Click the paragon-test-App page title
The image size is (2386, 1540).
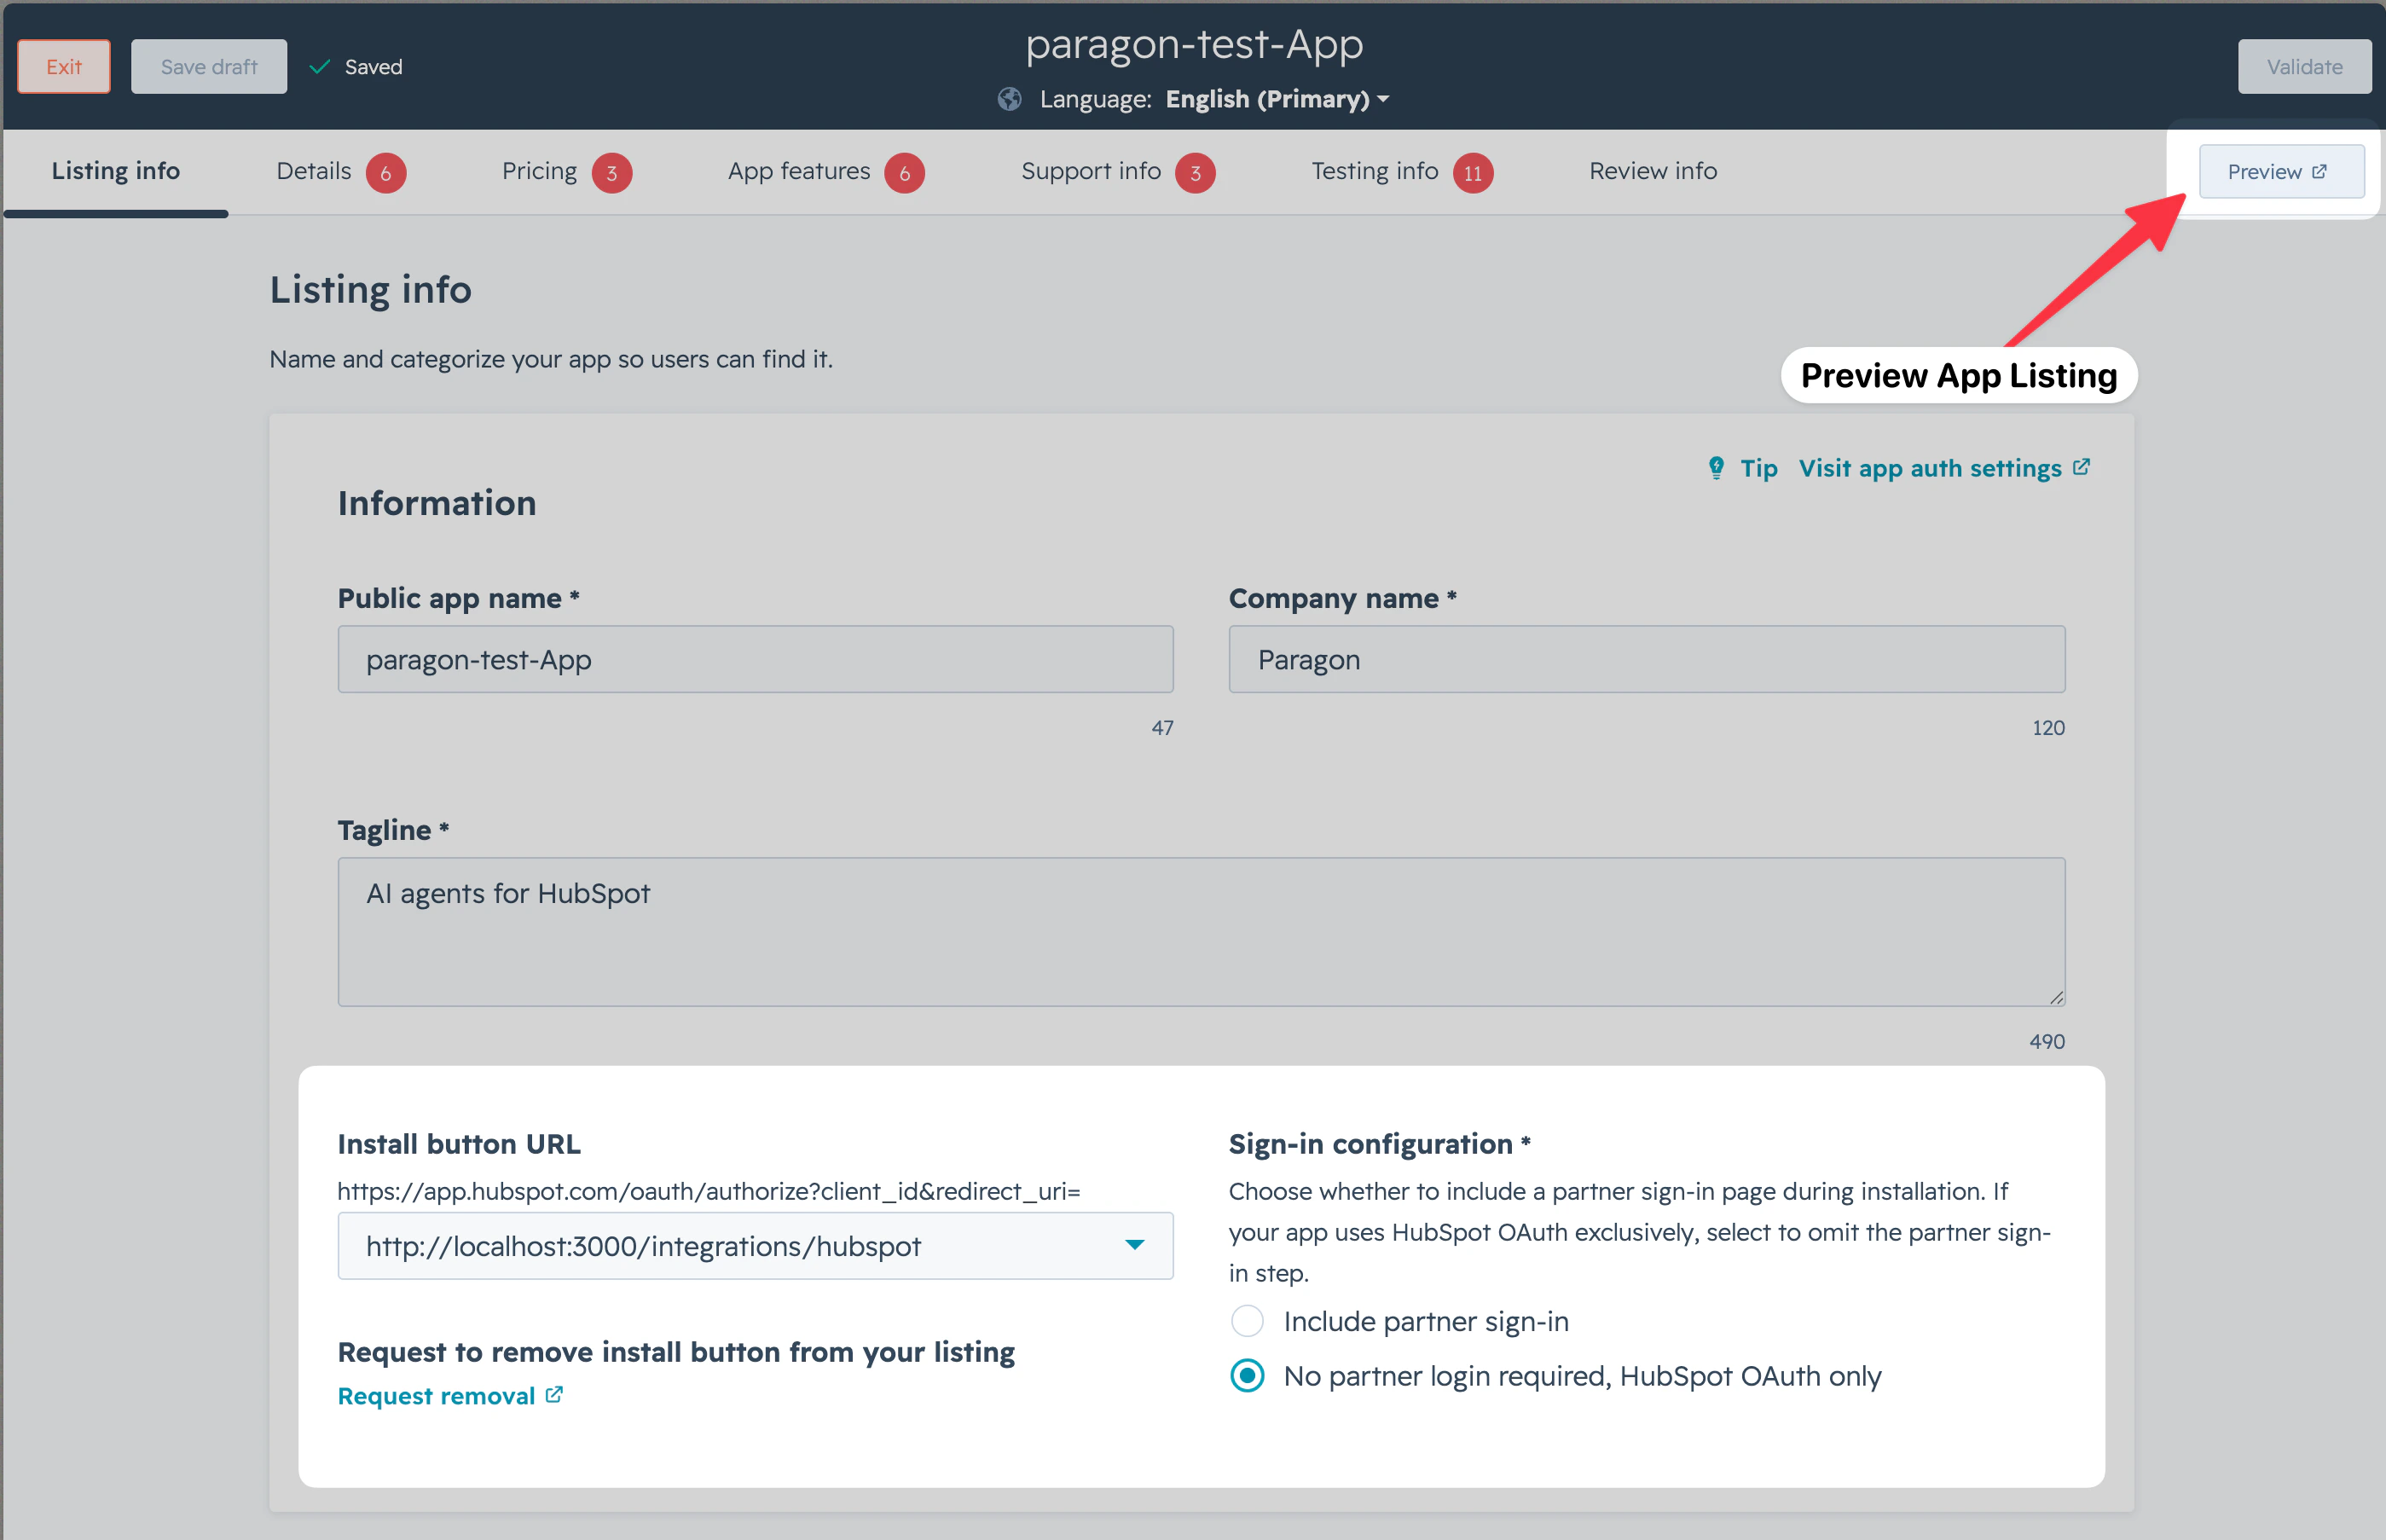1194,44
